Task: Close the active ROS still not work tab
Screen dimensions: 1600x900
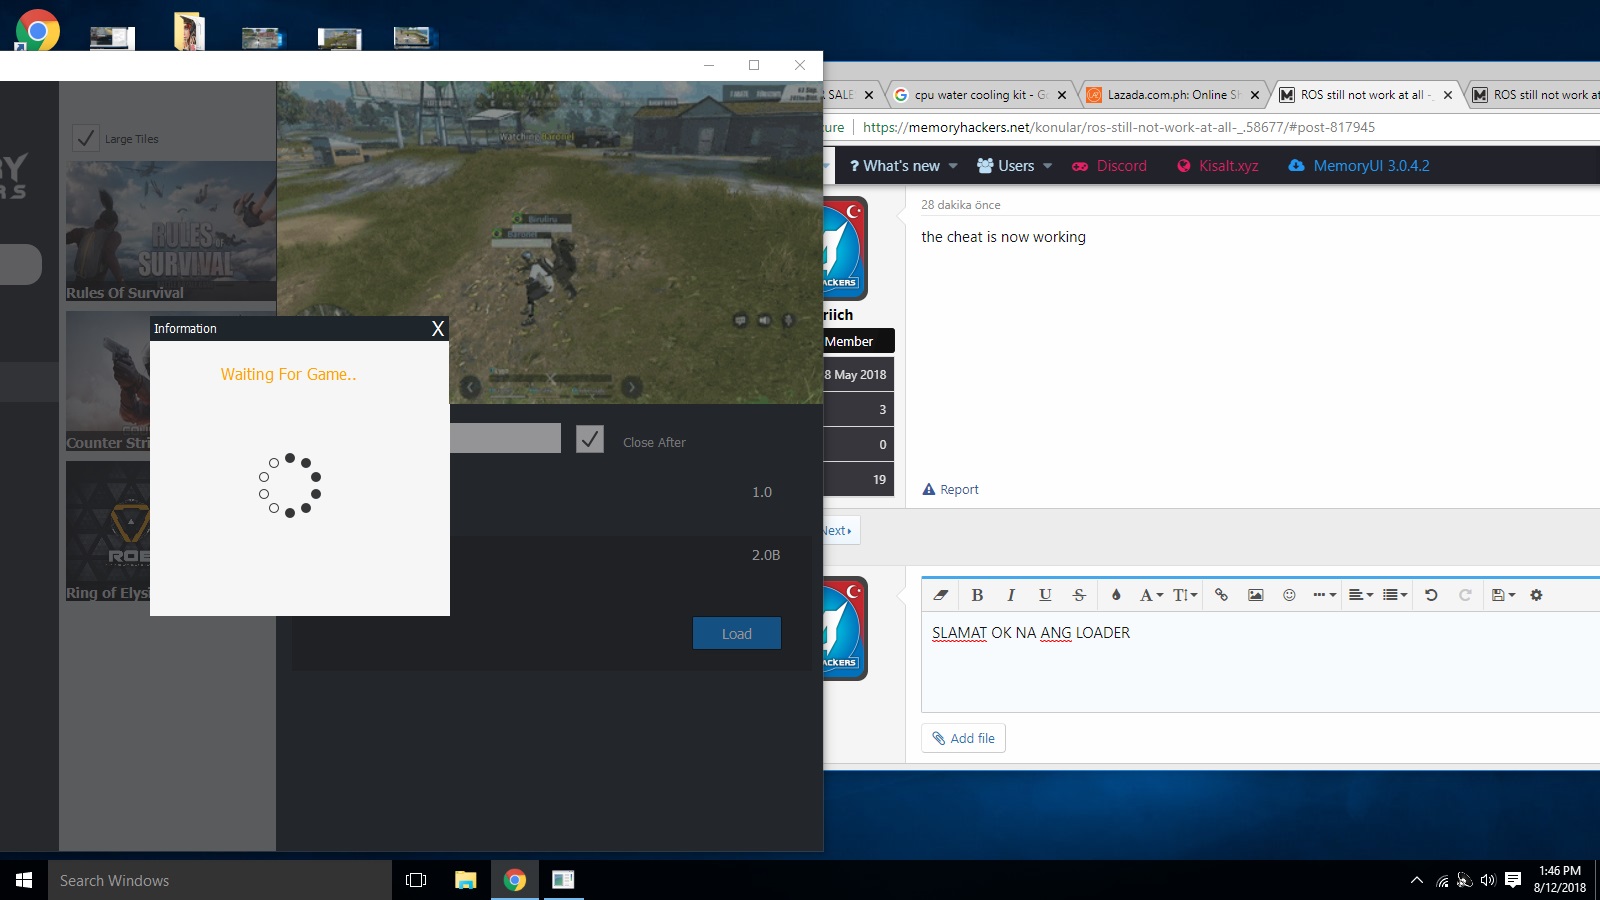Action: [x=1448, y=95]
